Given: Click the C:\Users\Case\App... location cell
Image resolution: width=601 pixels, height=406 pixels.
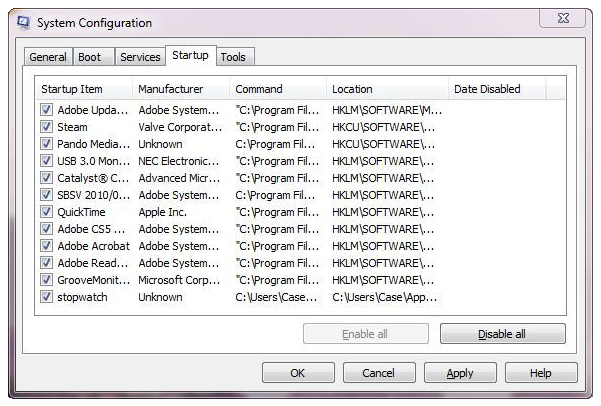Looking at the screenshot, I should (x=384, y=297).
